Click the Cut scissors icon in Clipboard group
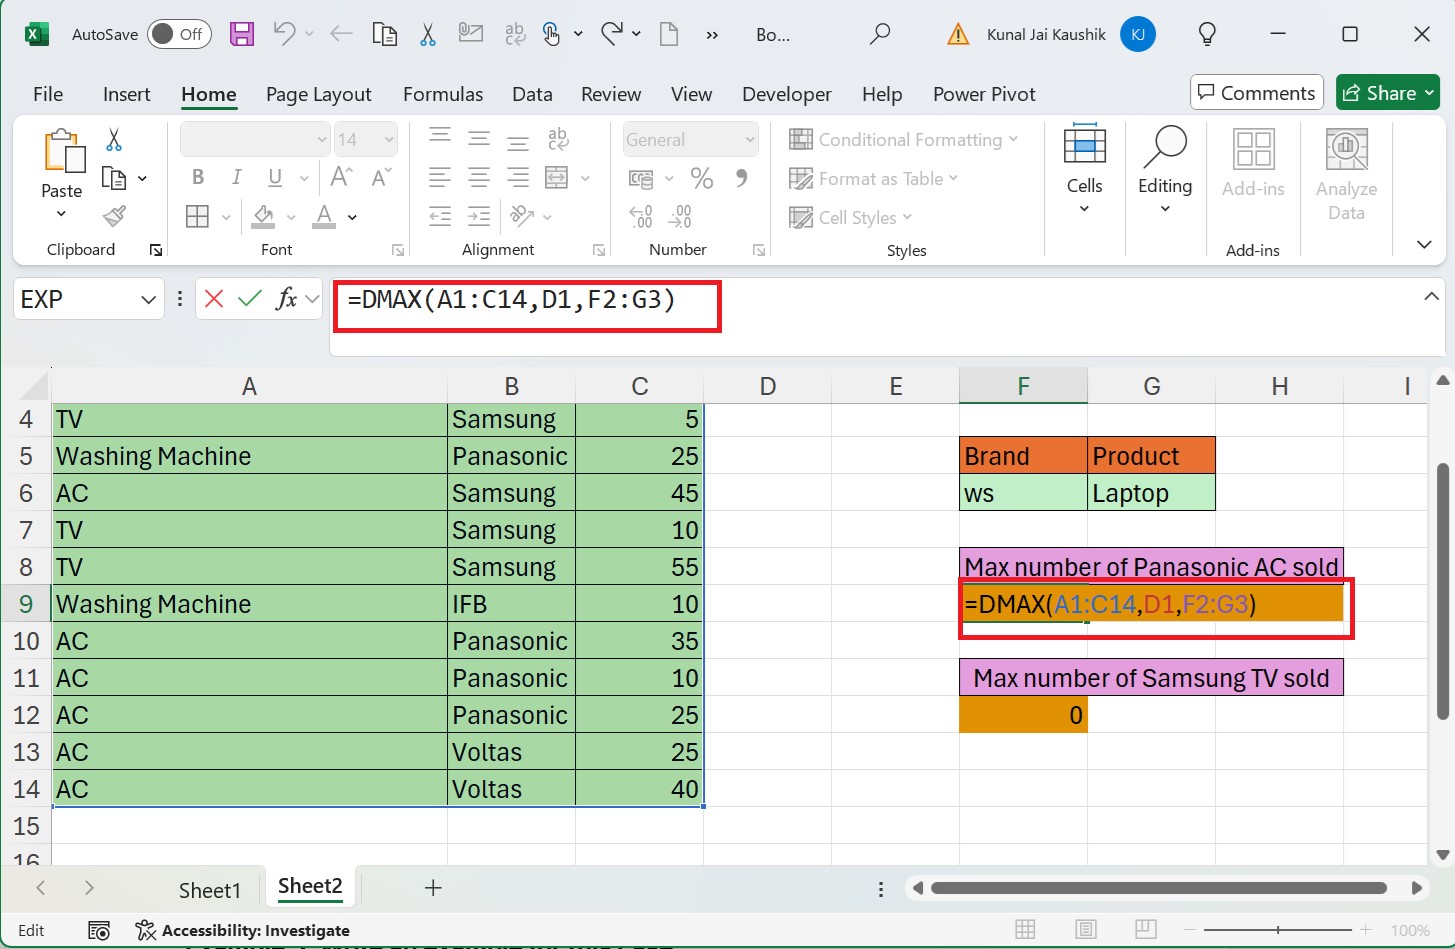Image resolution: width=1455 pixels, height=949 pixels. 114,140
